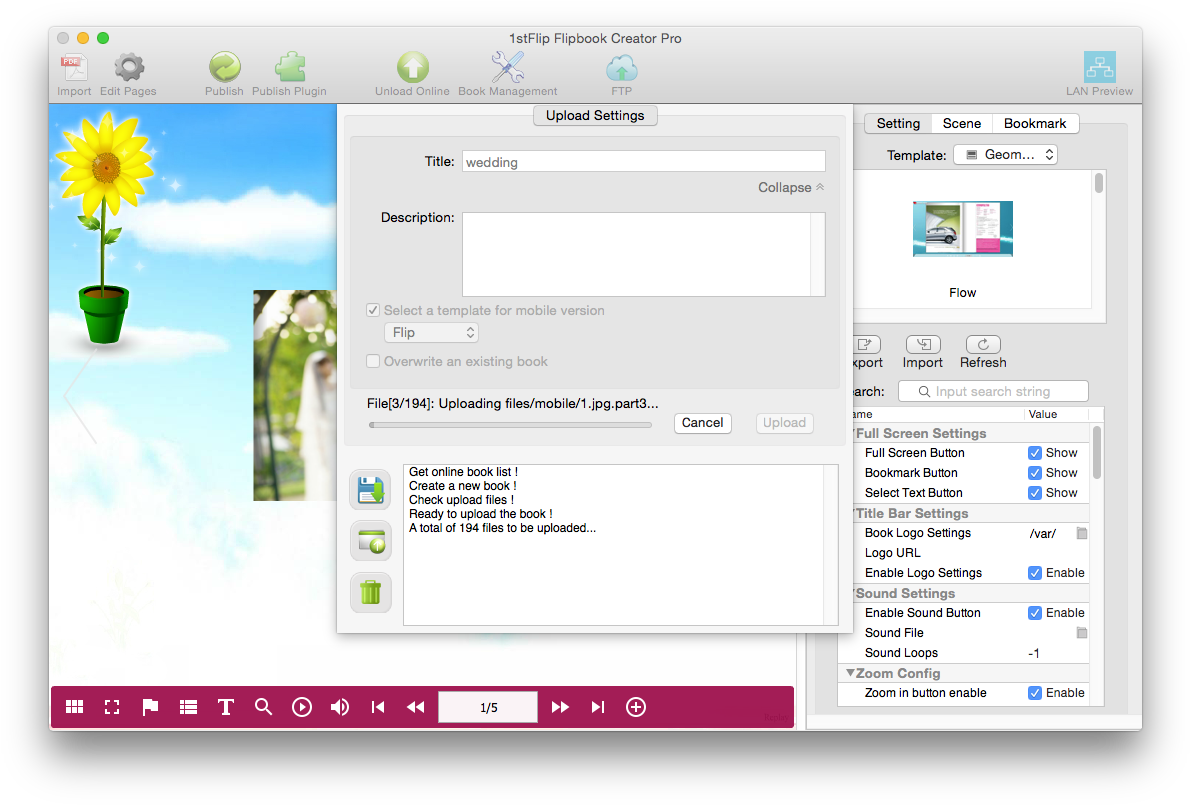The image size is (1190, 805).
Task: Open the Flip mobile template dropdown
Action: [431, 332]
